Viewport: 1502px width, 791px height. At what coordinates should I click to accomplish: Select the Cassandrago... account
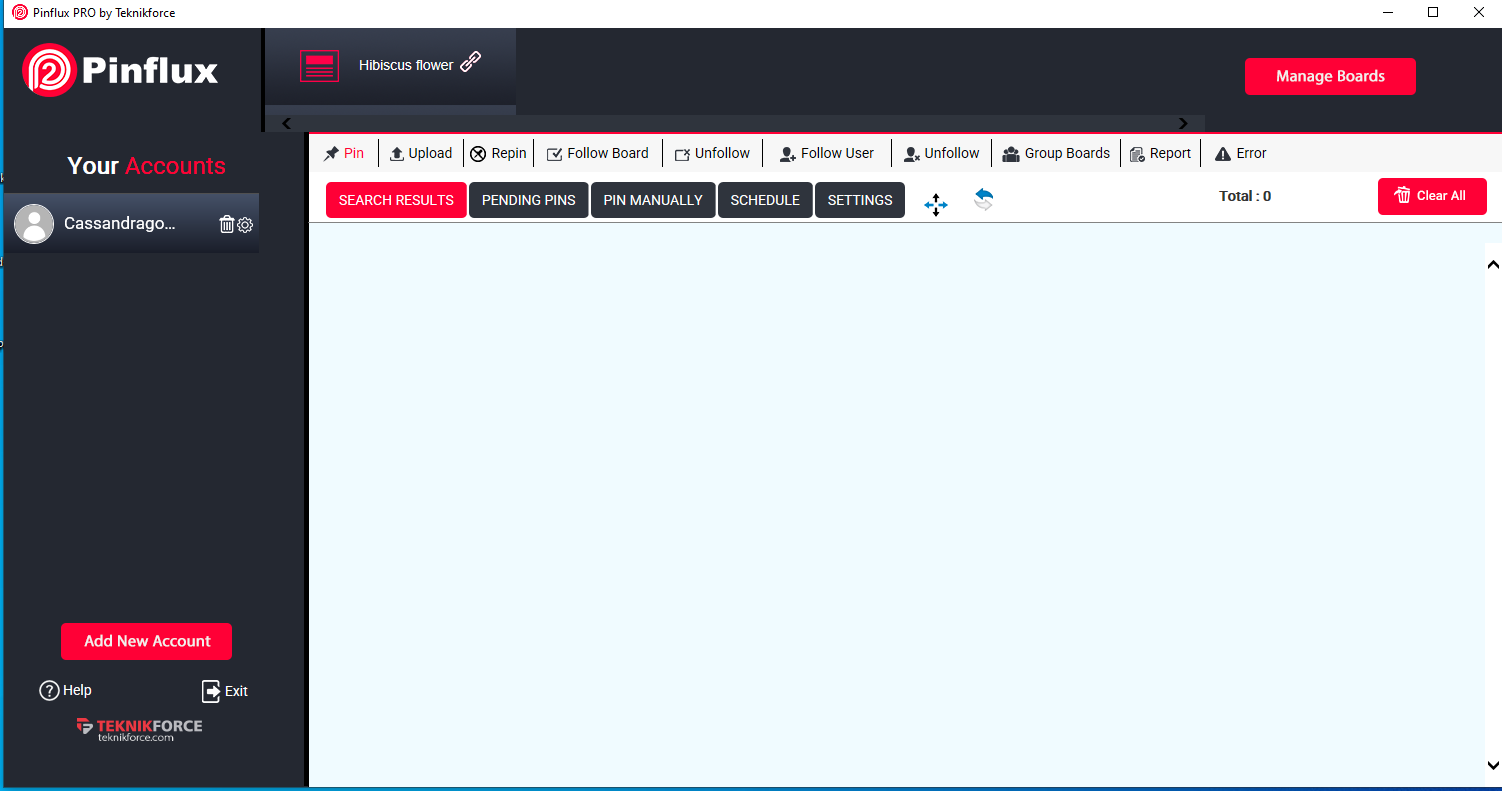coord(131,223)
